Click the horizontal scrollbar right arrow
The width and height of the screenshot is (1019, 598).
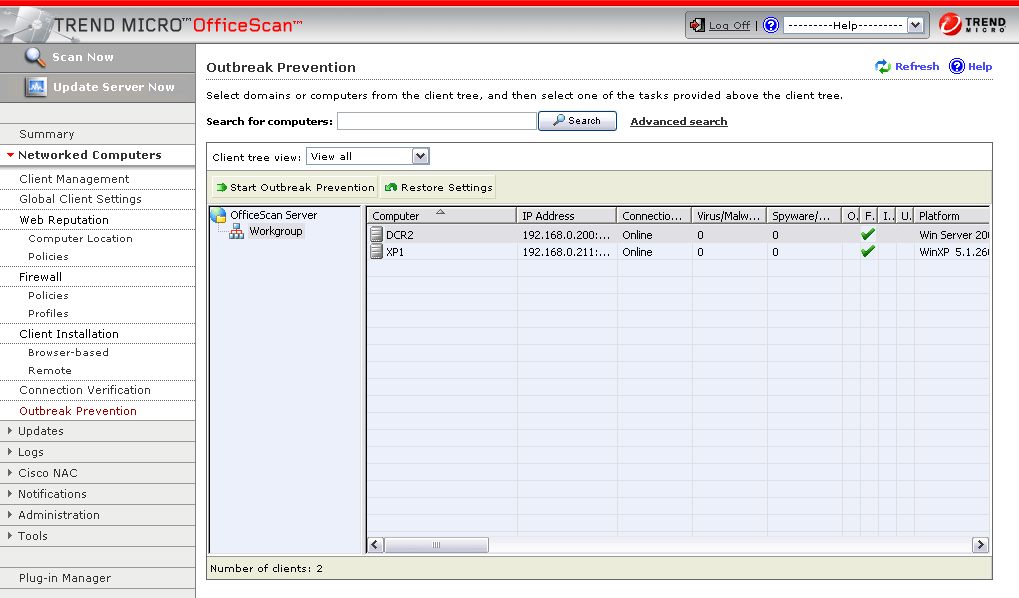980,545
